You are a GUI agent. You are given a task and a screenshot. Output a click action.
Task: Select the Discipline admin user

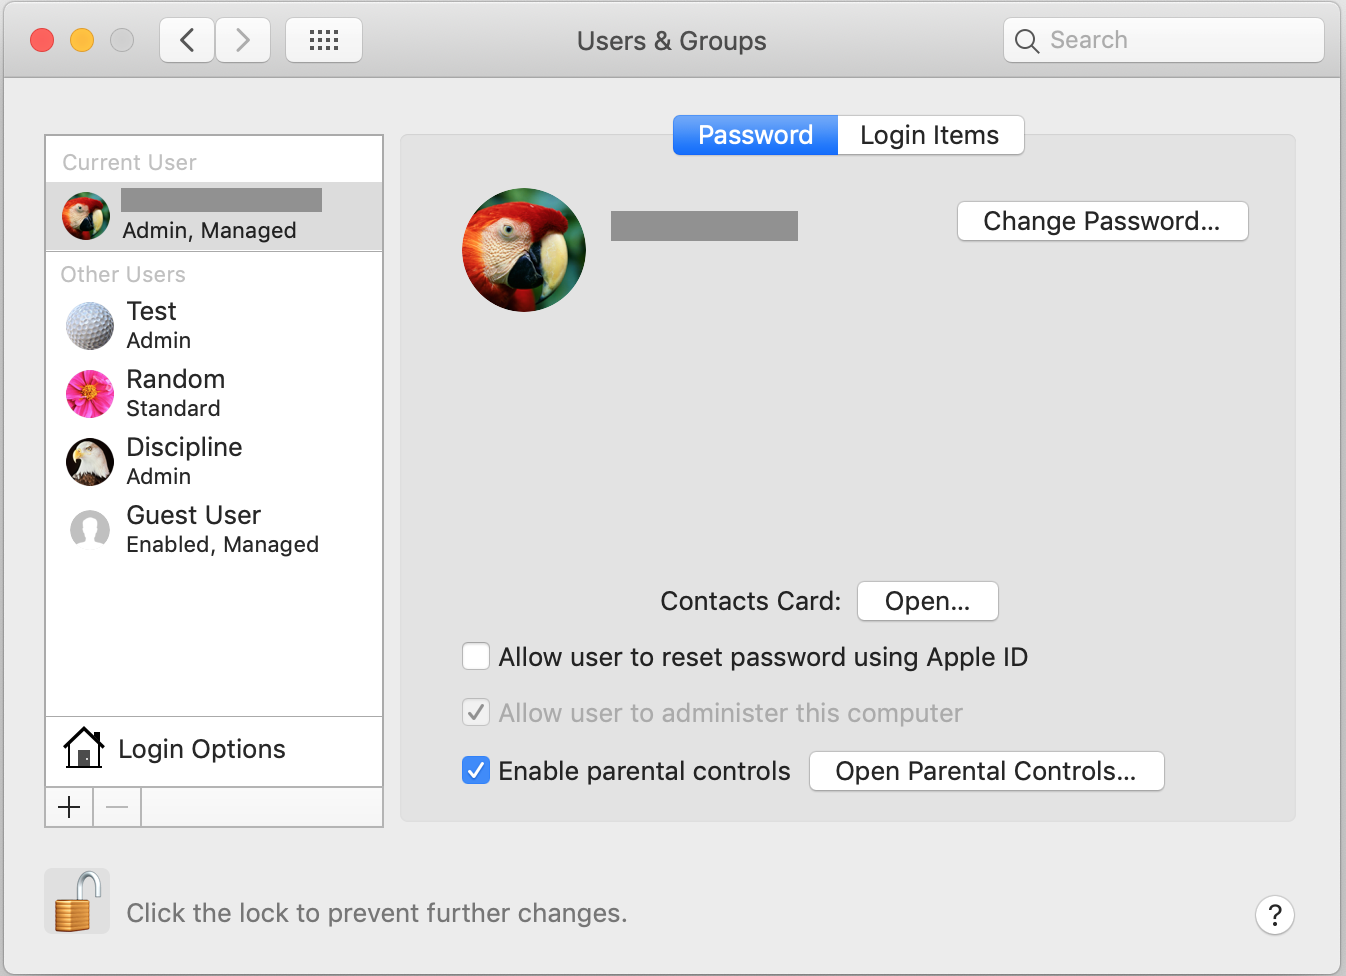pyautogui.click(x=214, y=461)
